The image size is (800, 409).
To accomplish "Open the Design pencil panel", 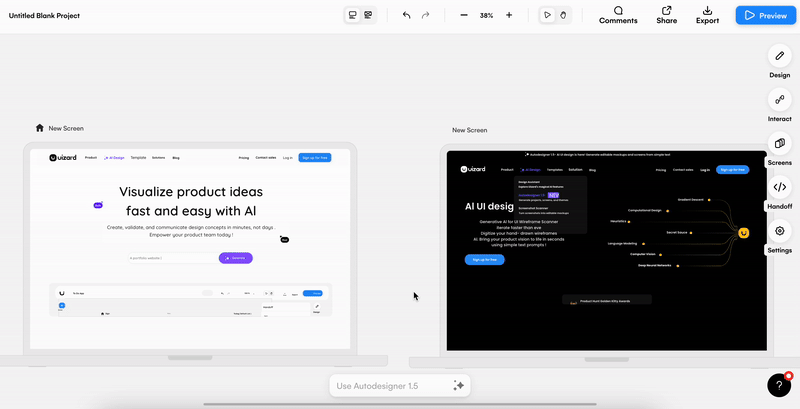I will [780, 61].
